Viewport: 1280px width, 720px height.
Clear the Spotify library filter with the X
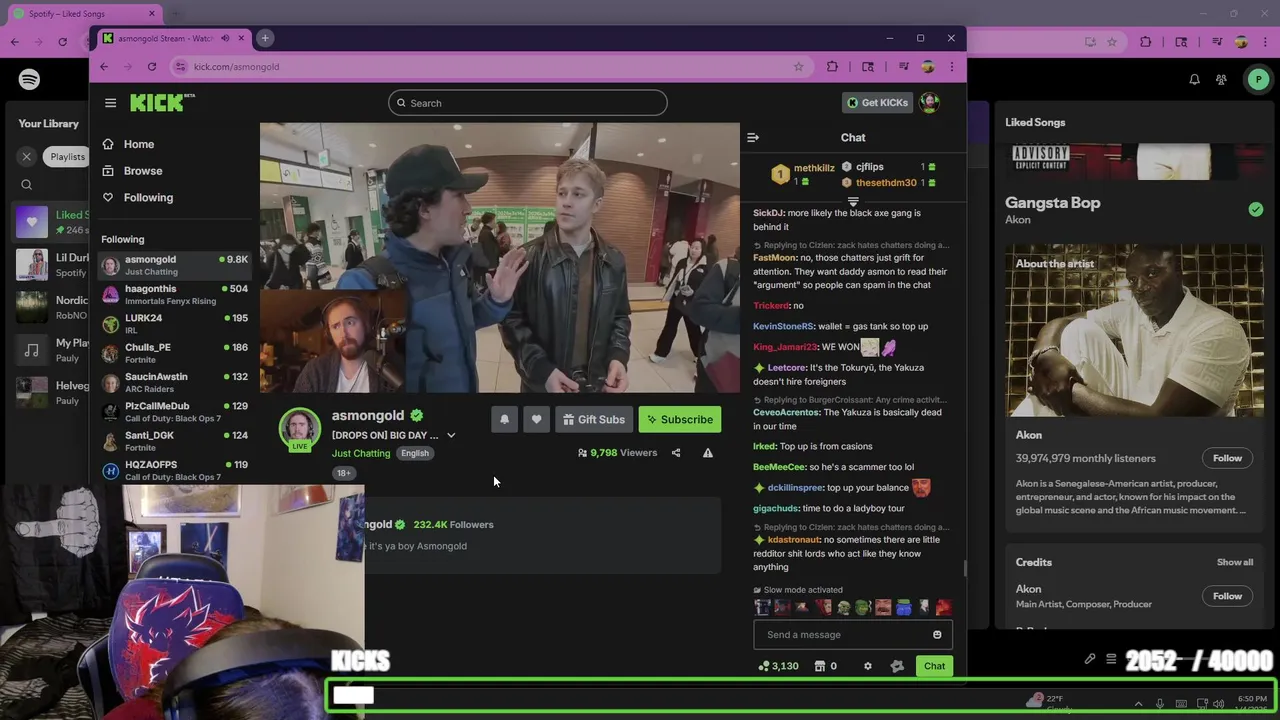pos(27,157)
